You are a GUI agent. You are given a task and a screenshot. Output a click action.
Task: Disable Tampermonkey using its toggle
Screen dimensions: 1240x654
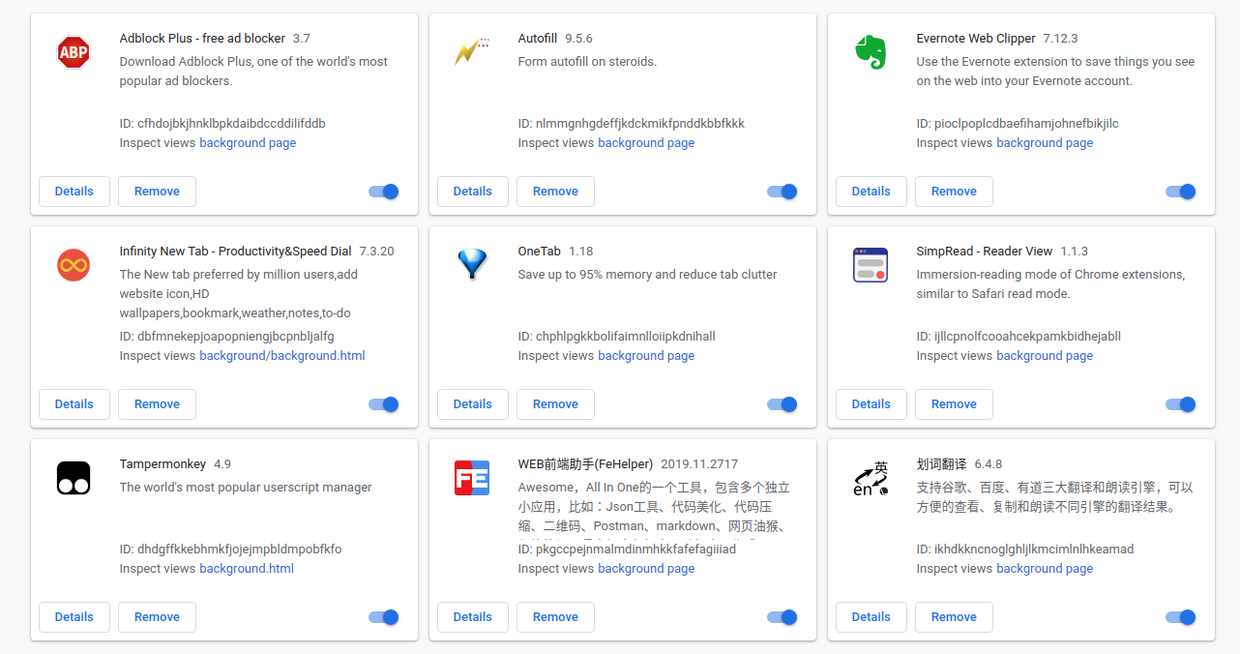pyautogui.click(x=384, y=617)
